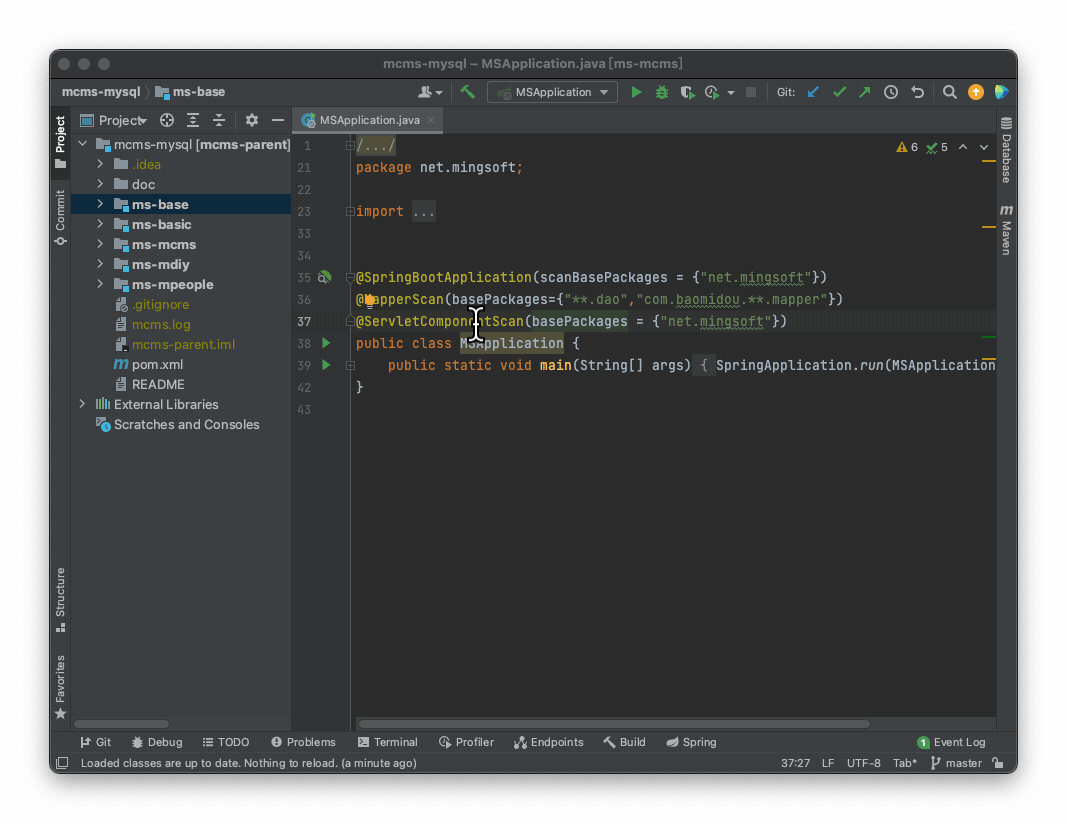Image resolution: width=1067 pixels, height=823 pixels.
Task: Select pom.xml in the project tree
Action: pos(157,364)
